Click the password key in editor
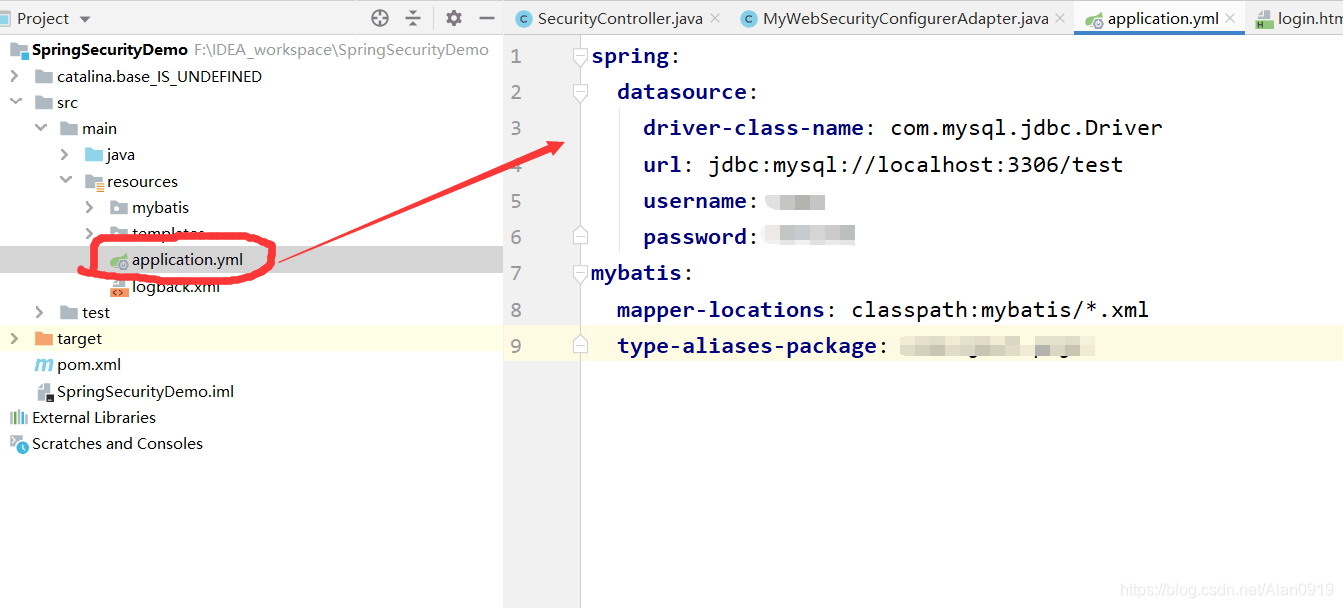The image size is (1343, 608). pyautogui.click(x=695, y=237)
